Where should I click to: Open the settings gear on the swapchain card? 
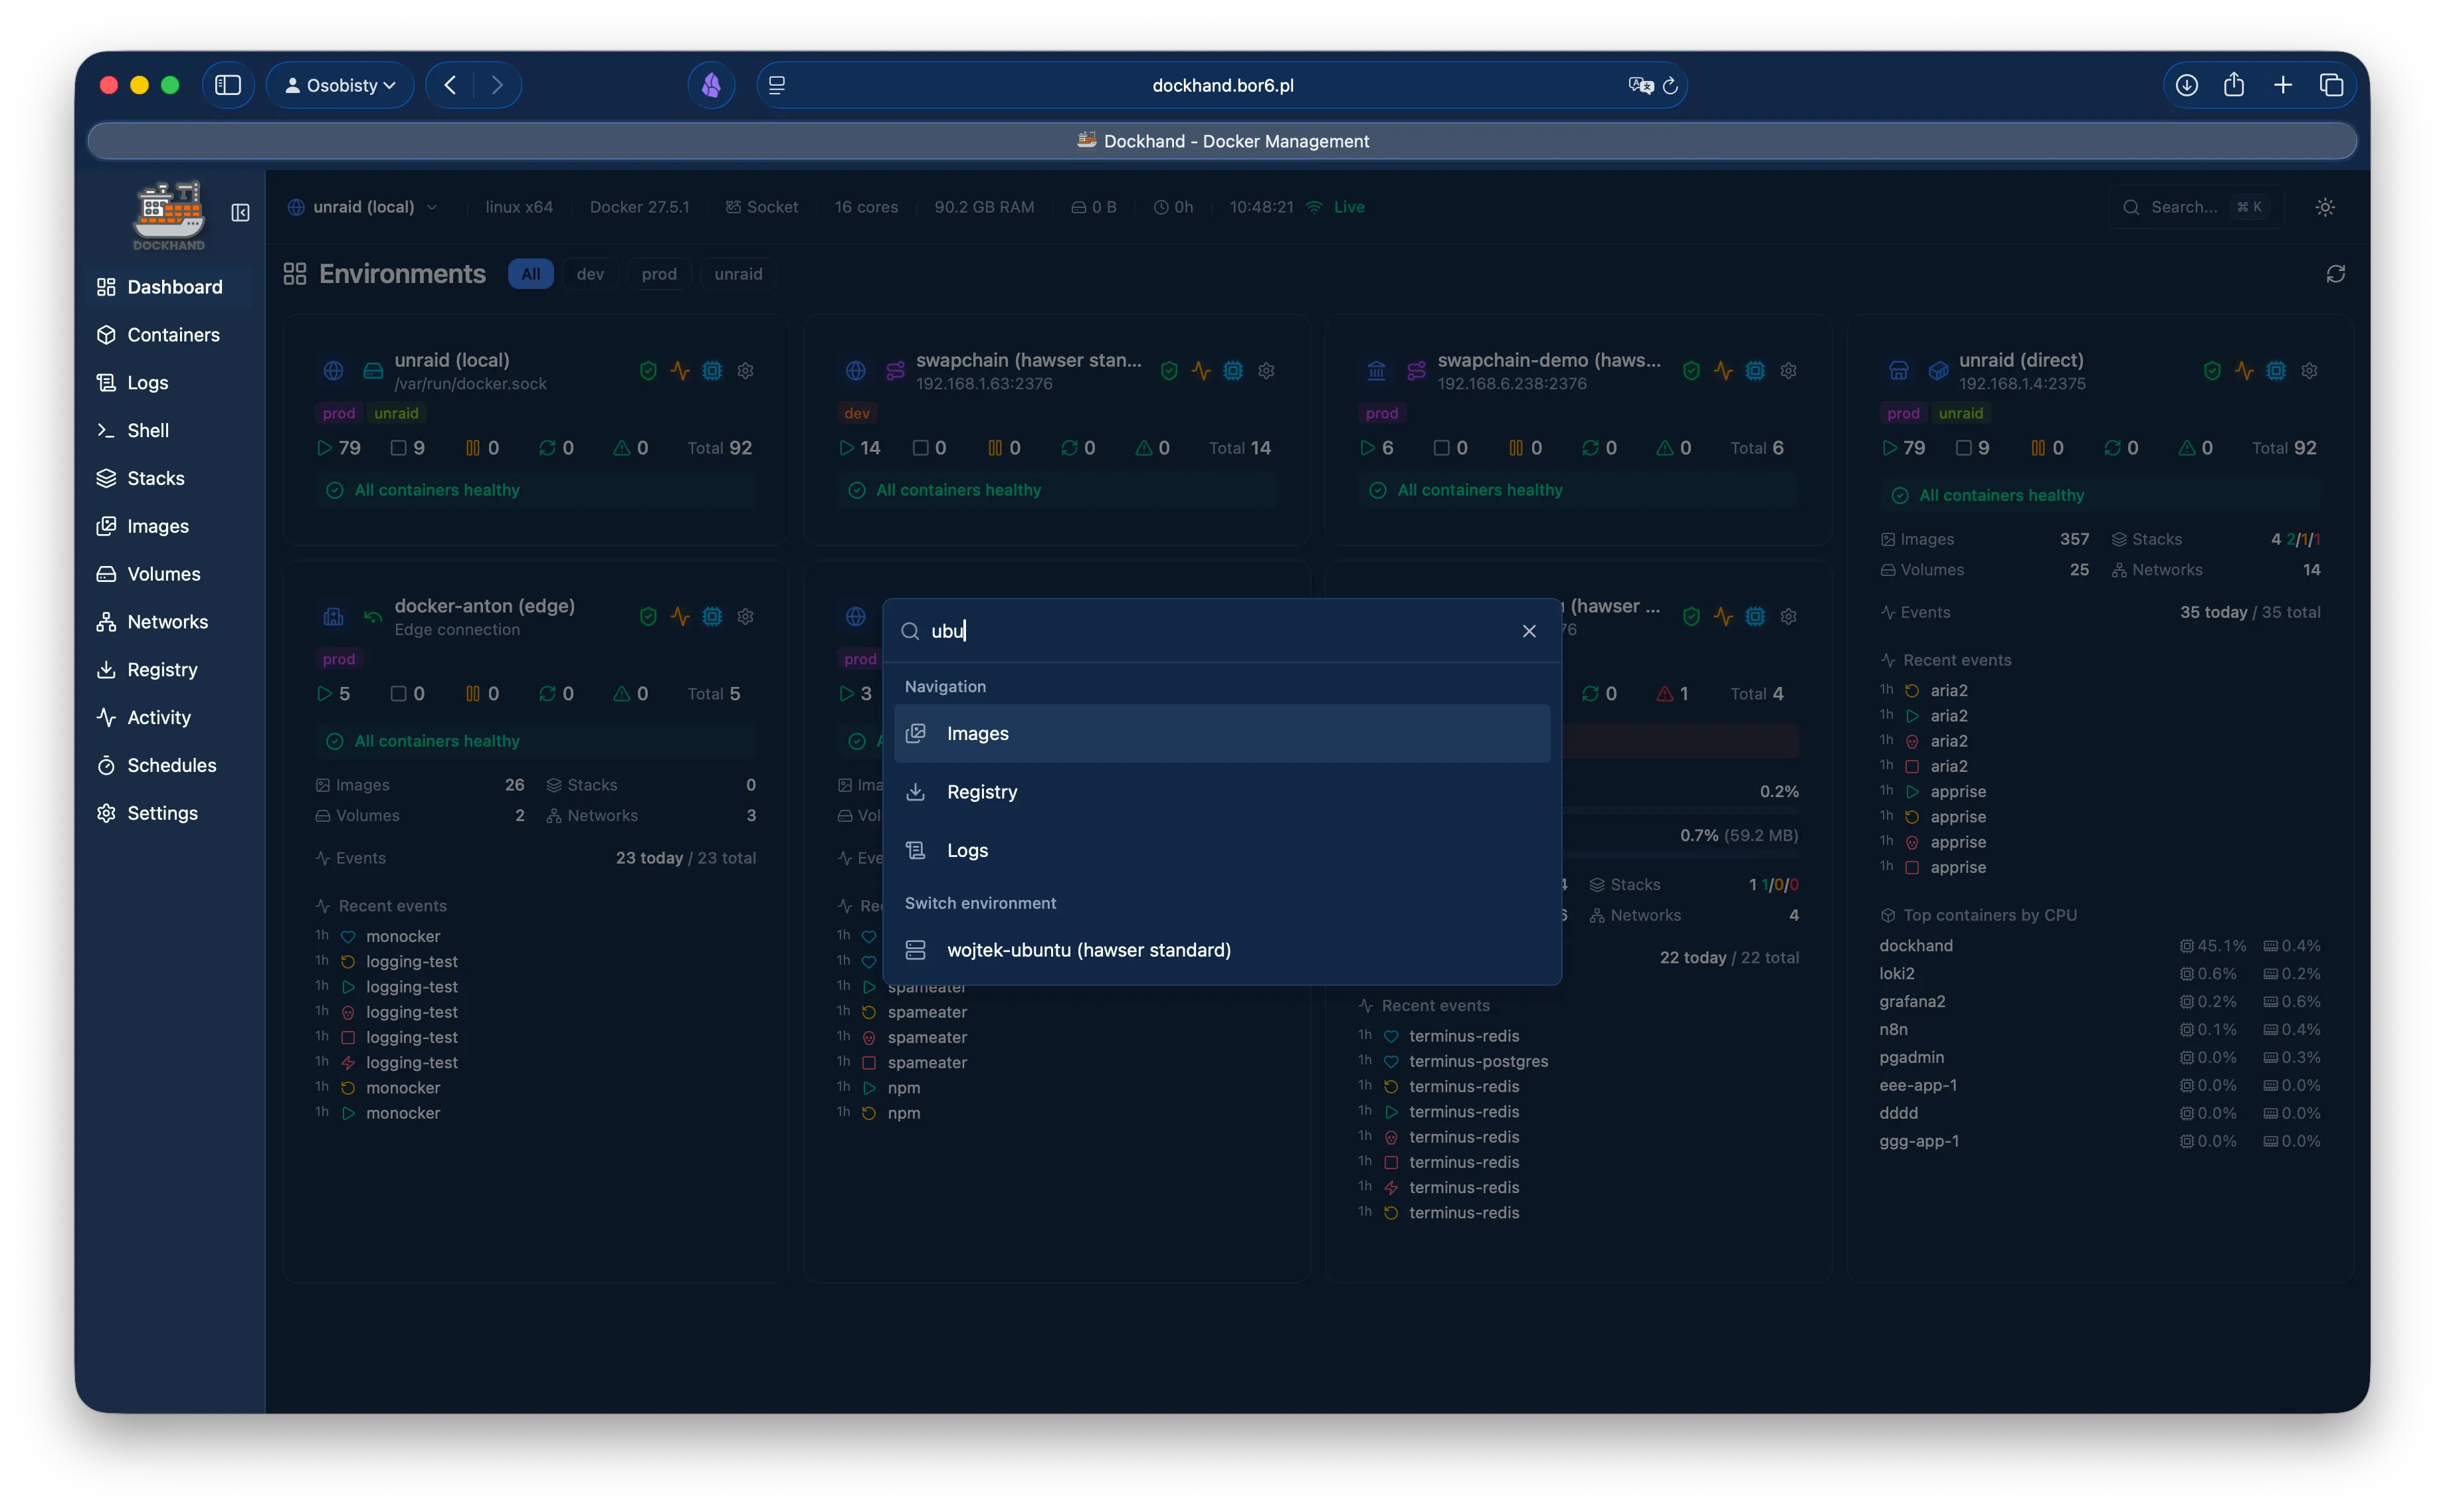coord(1266,370)
